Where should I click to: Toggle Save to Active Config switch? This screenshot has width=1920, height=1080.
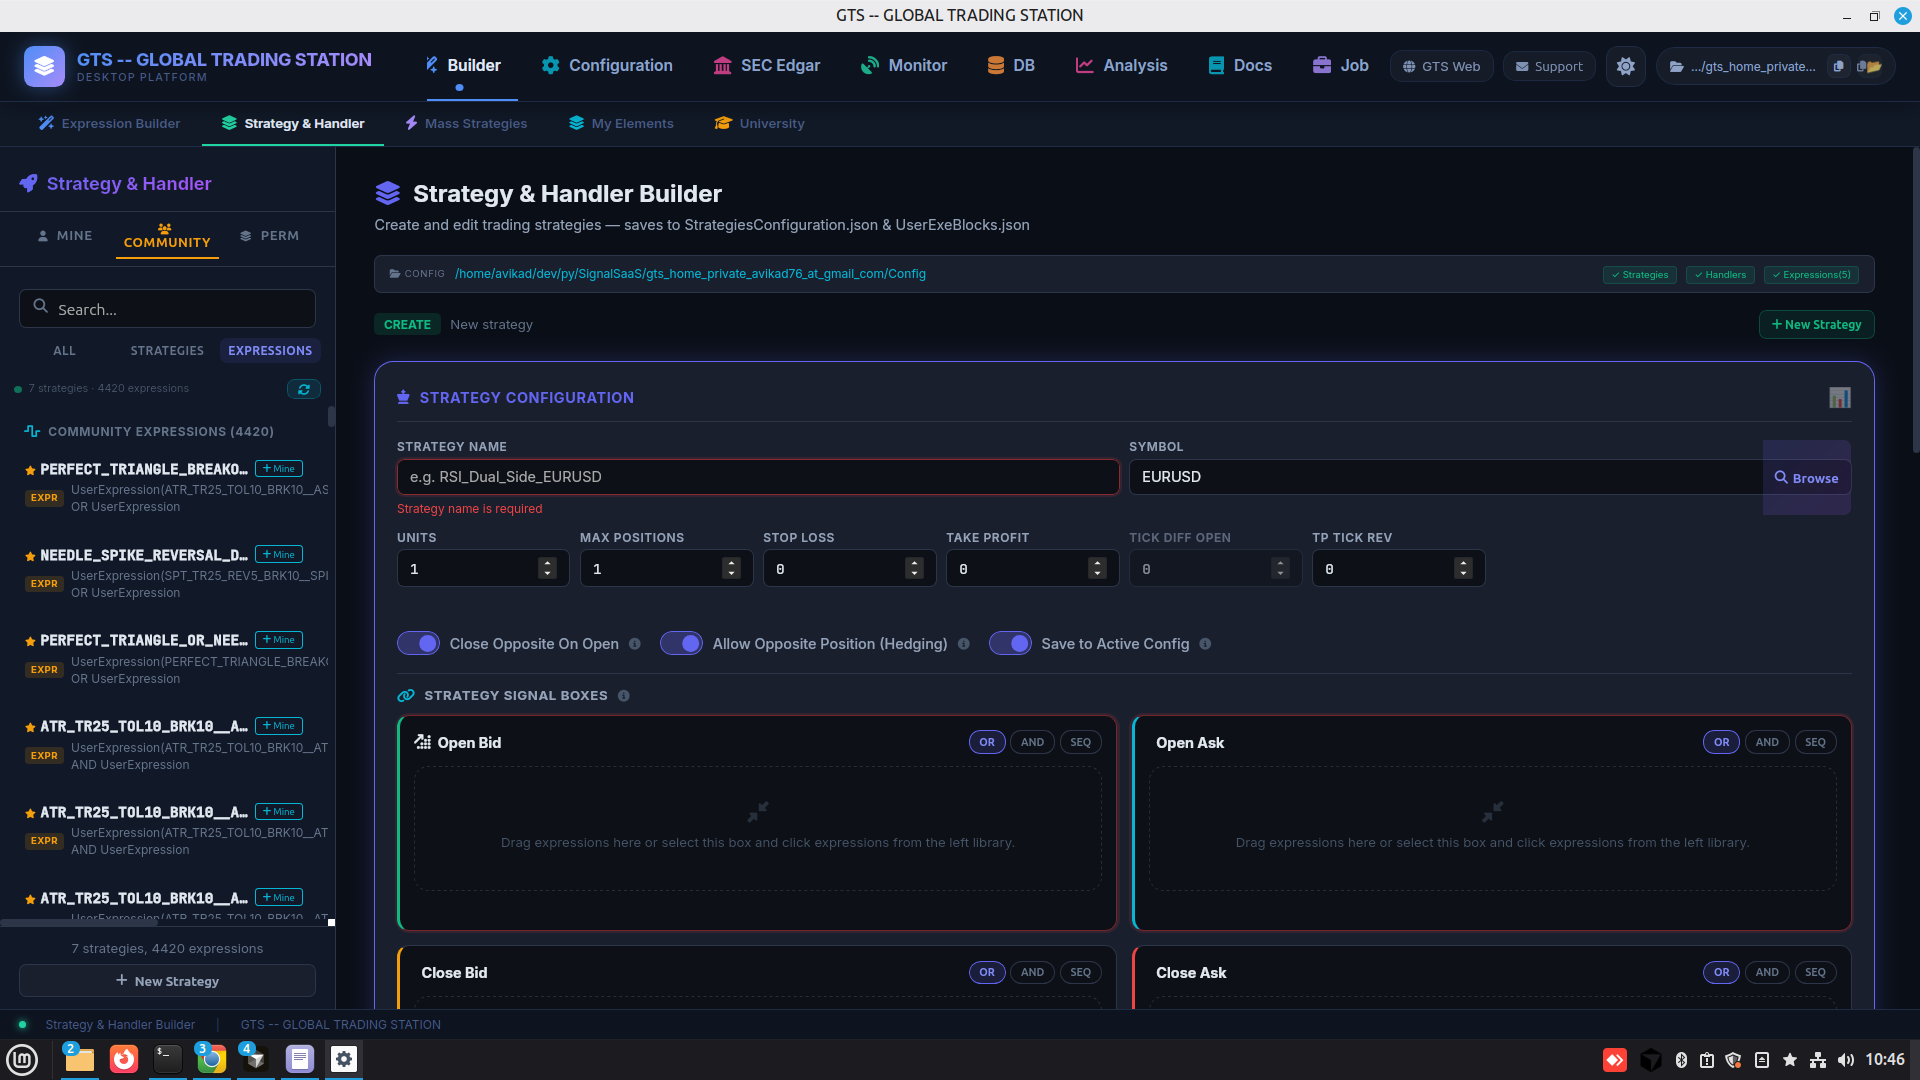[1010, 644]
